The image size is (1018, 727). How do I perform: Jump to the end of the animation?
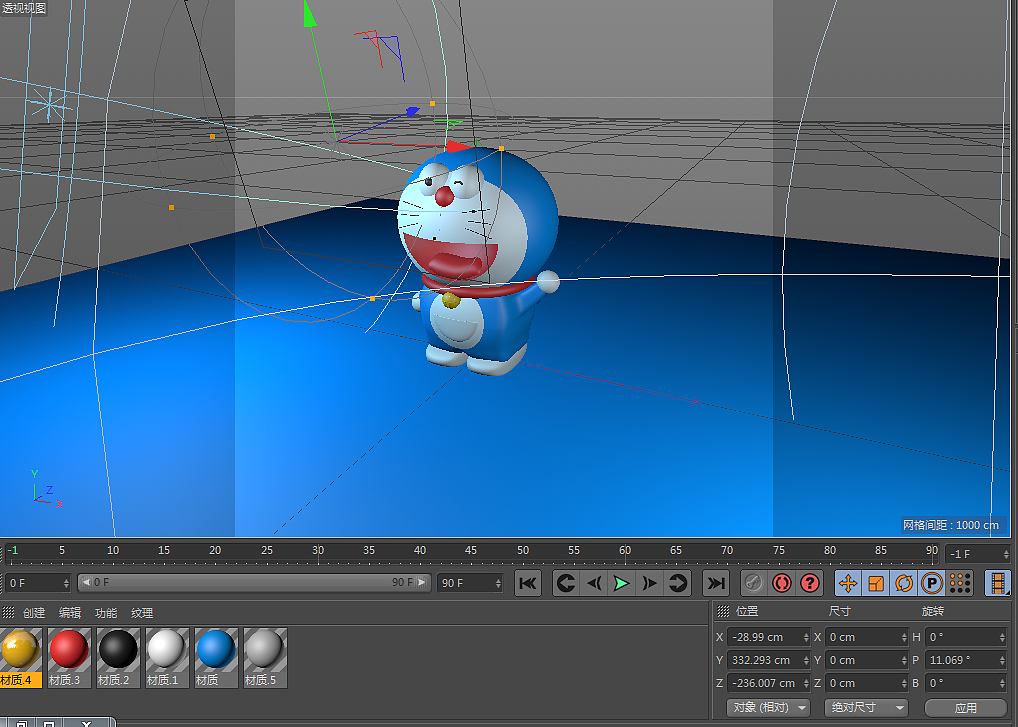pos(715,583)
